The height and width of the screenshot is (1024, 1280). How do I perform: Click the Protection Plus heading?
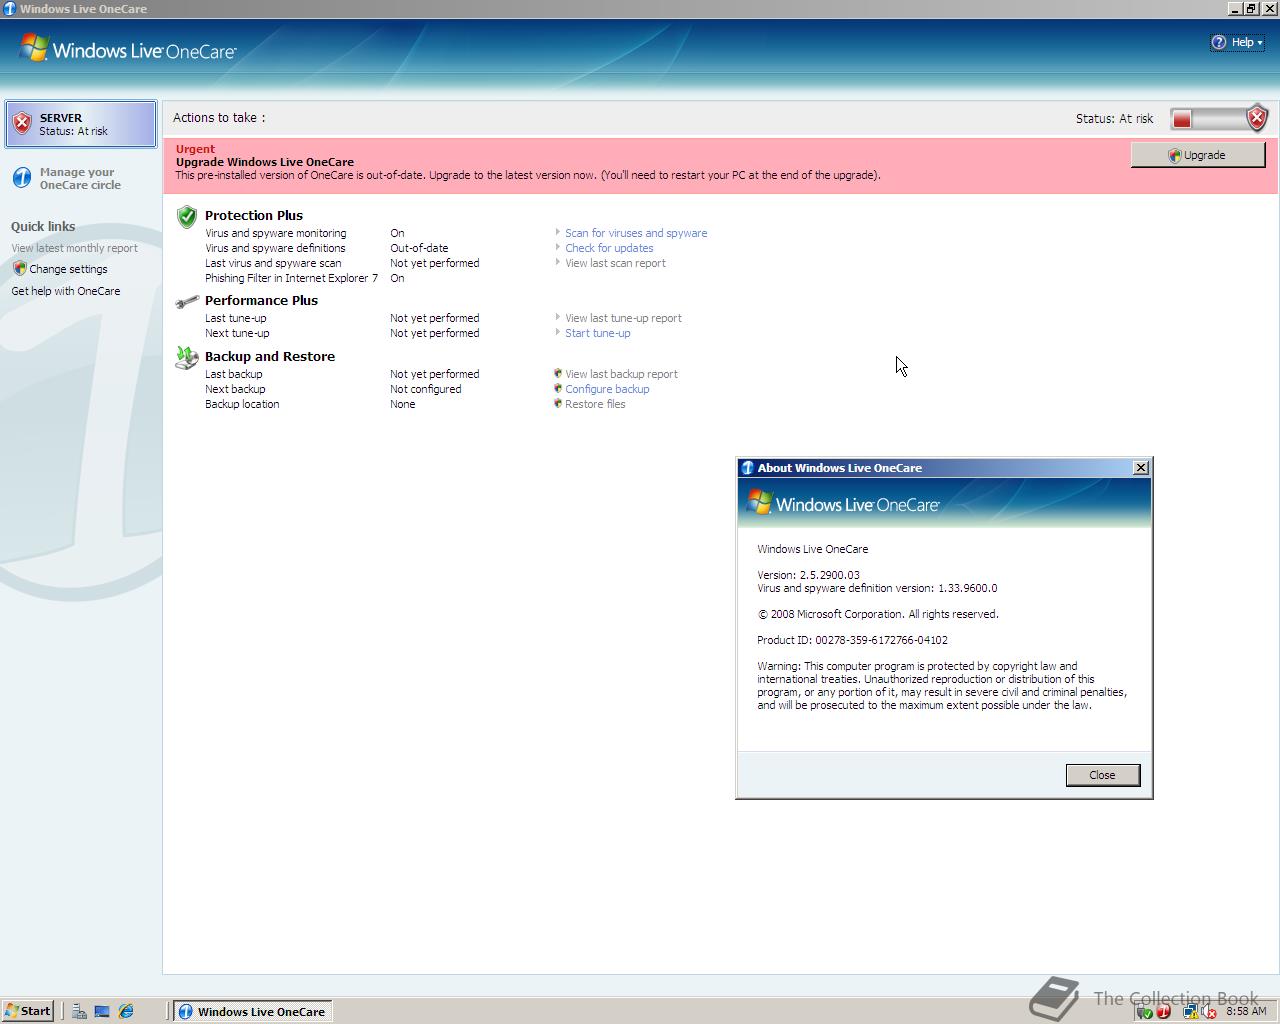point(254,215)
